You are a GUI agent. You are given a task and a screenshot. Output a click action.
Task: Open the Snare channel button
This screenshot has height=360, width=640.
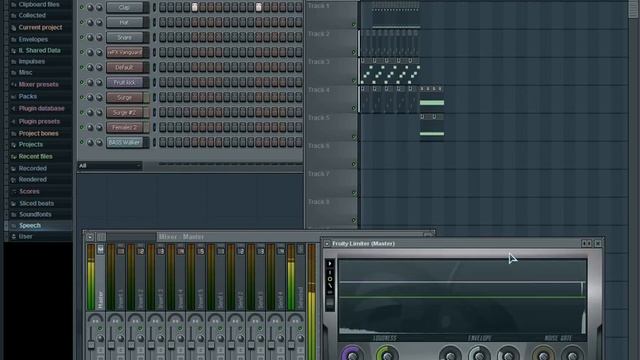point(124,38)
